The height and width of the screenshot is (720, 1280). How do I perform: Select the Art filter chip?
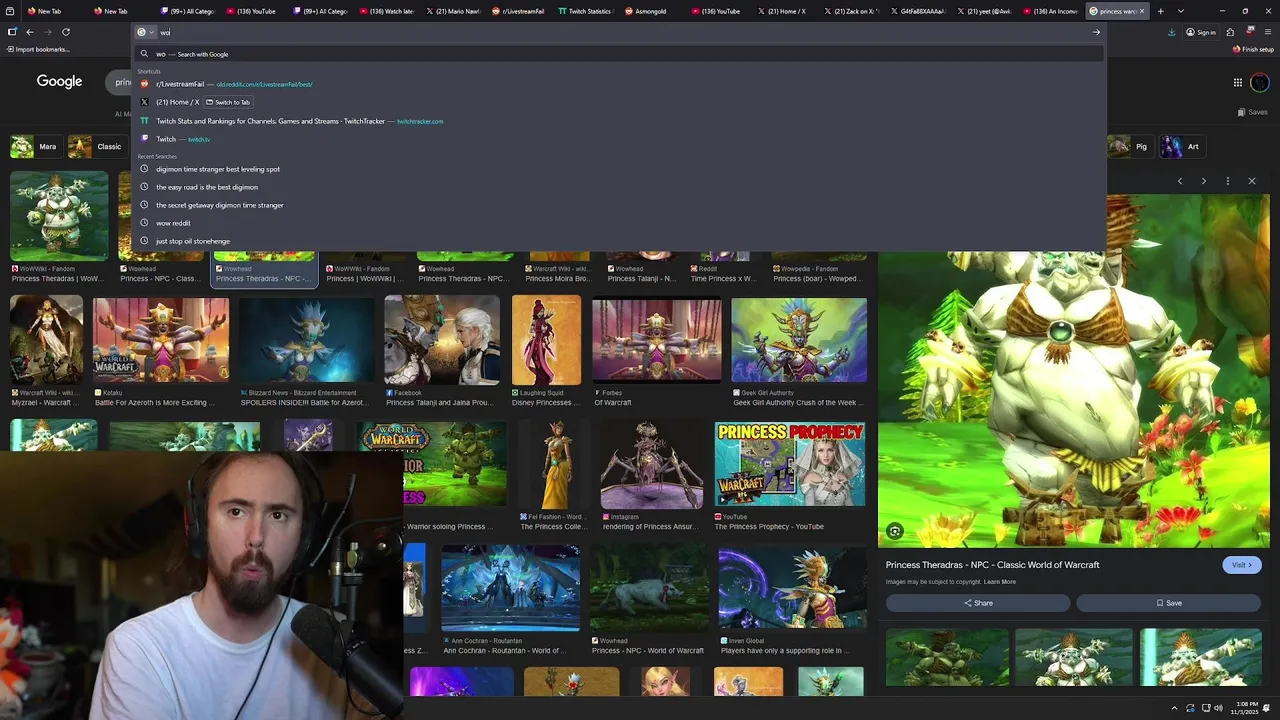pos(1182,147)
